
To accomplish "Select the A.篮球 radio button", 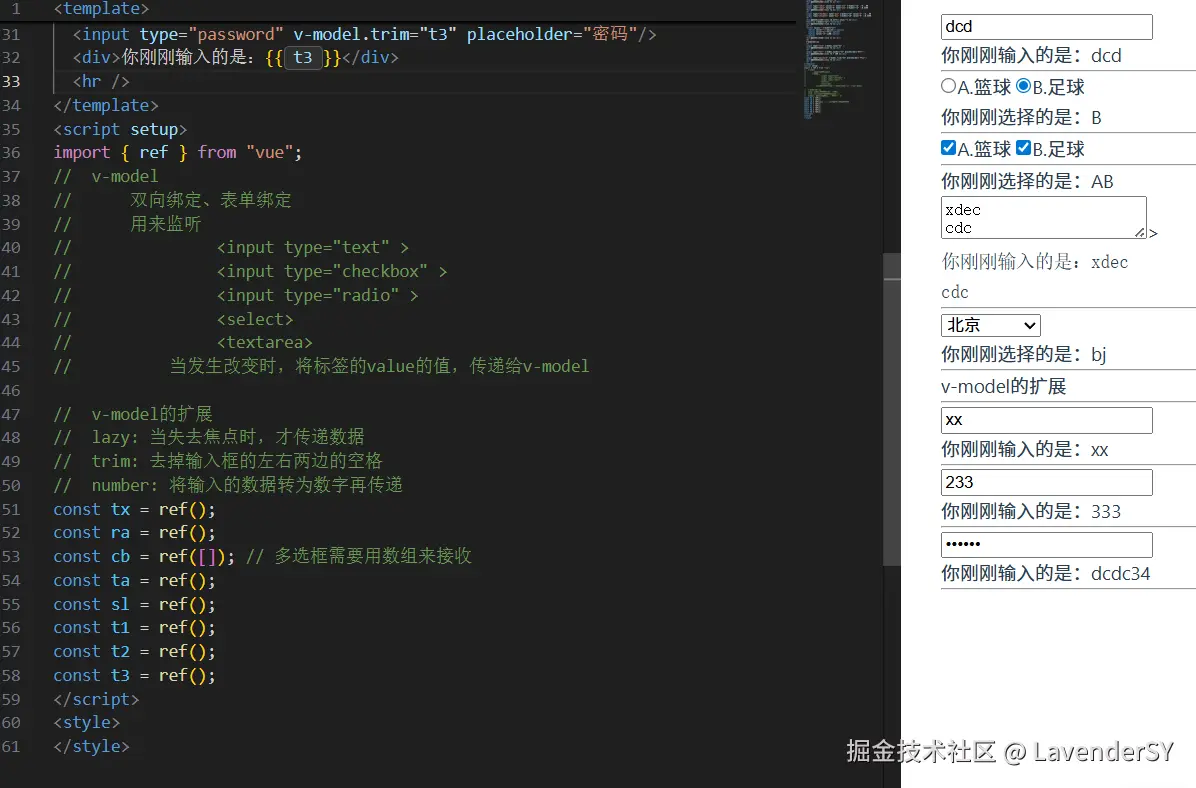I will click(x=949, y=87).
